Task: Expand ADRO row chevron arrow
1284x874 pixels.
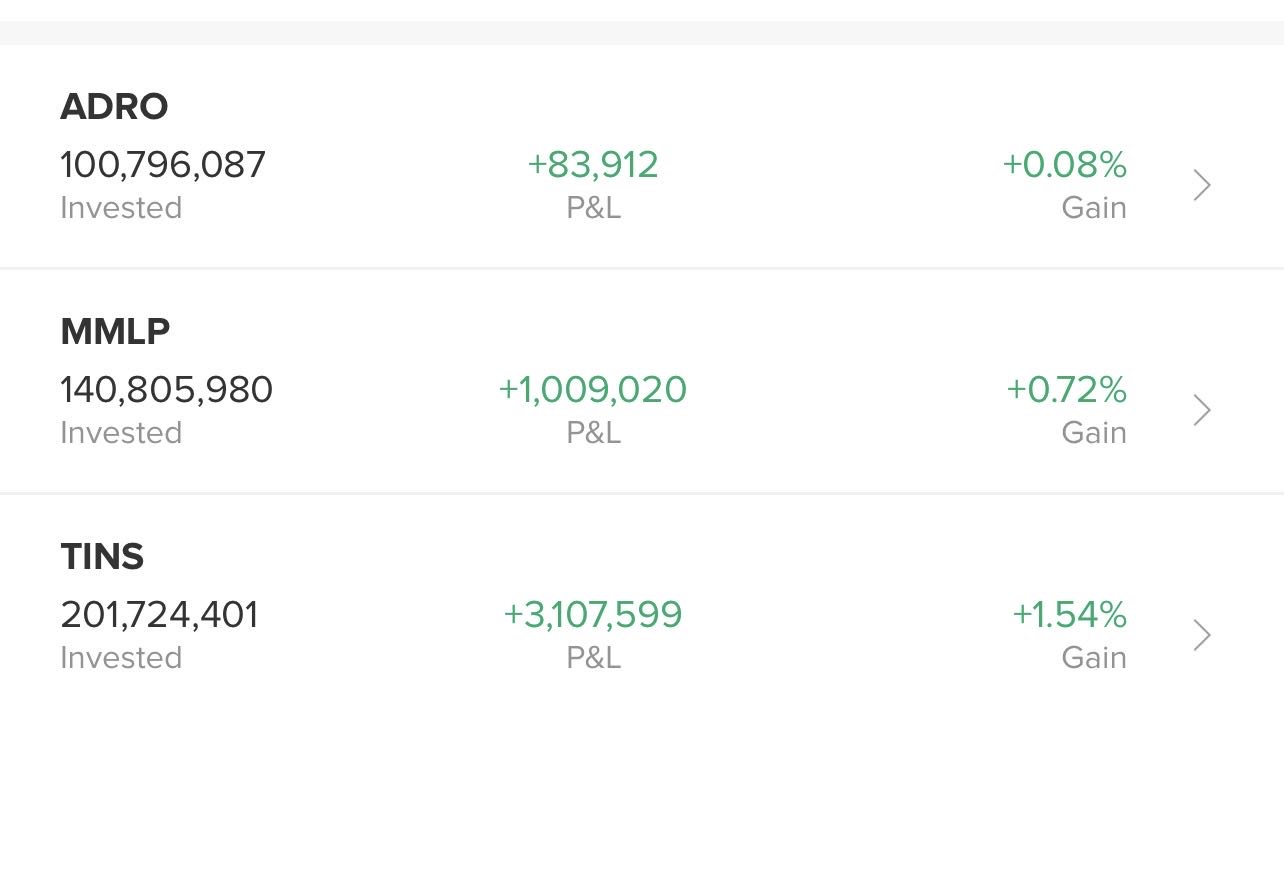Action: [x=1203, y=185]
